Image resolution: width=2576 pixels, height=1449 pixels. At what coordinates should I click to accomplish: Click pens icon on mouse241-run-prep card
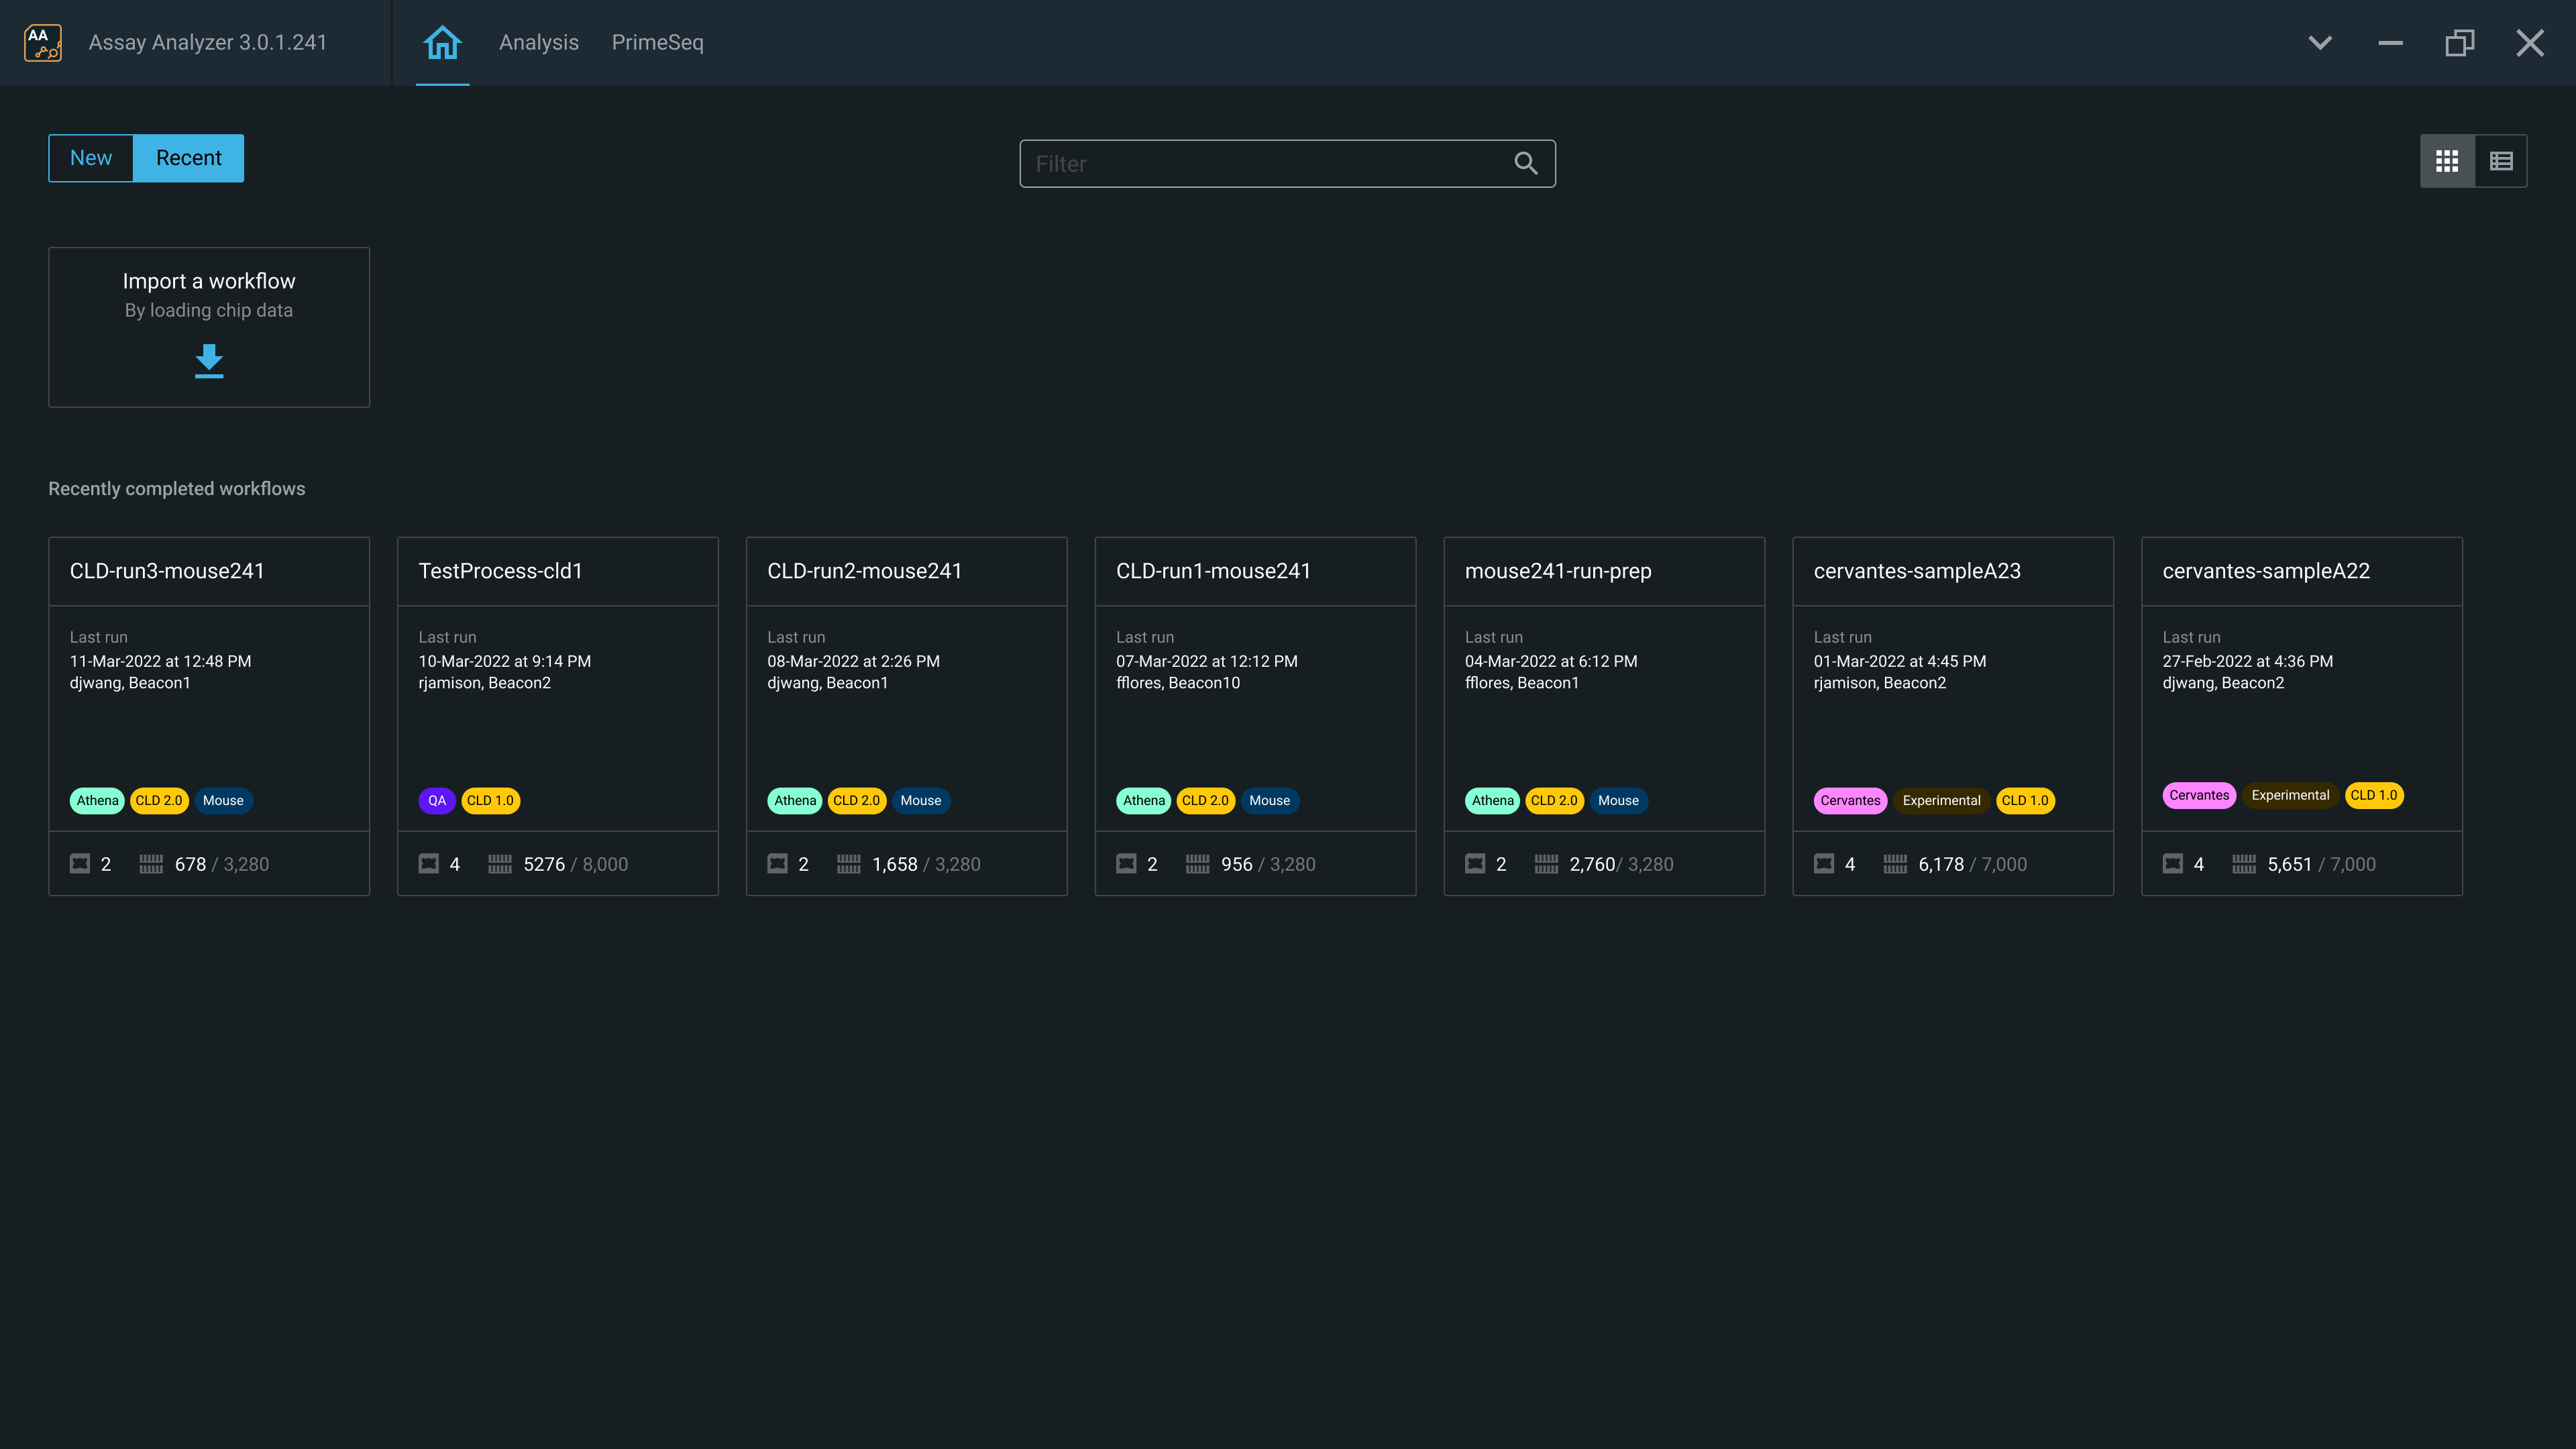point(1546,863)
